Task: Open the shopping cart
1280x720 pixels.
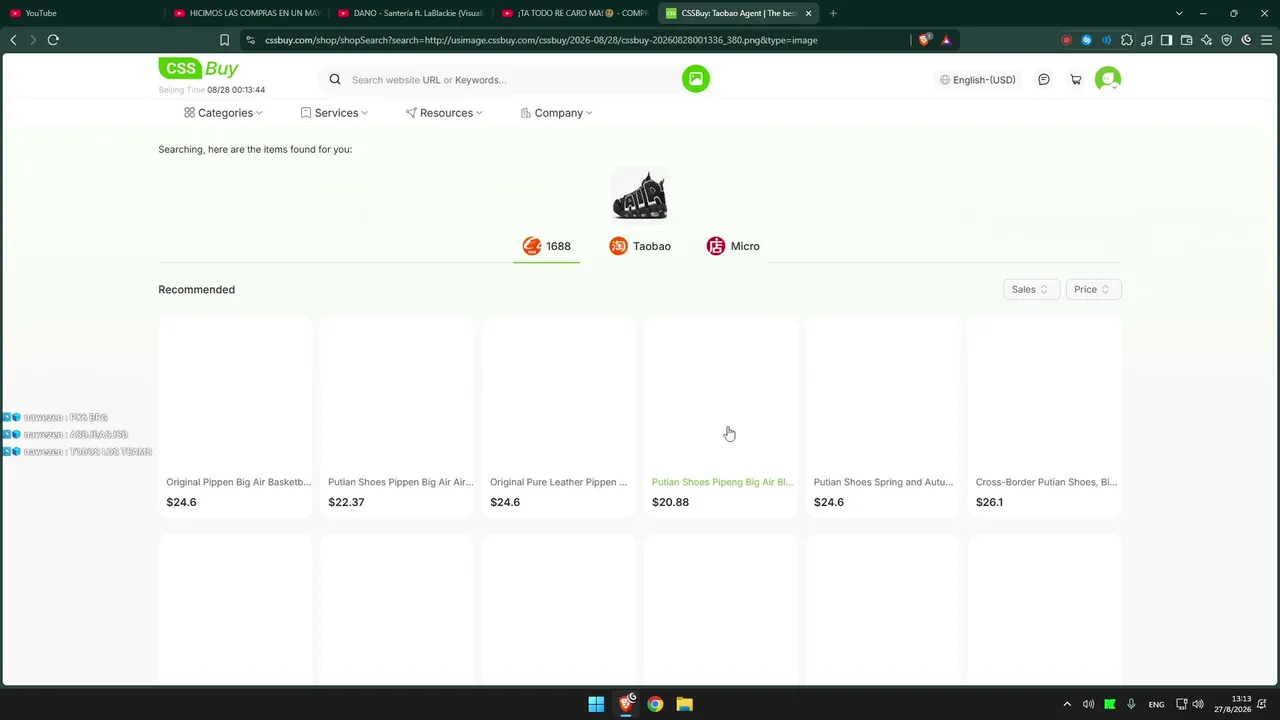Action: (1076, 80)
